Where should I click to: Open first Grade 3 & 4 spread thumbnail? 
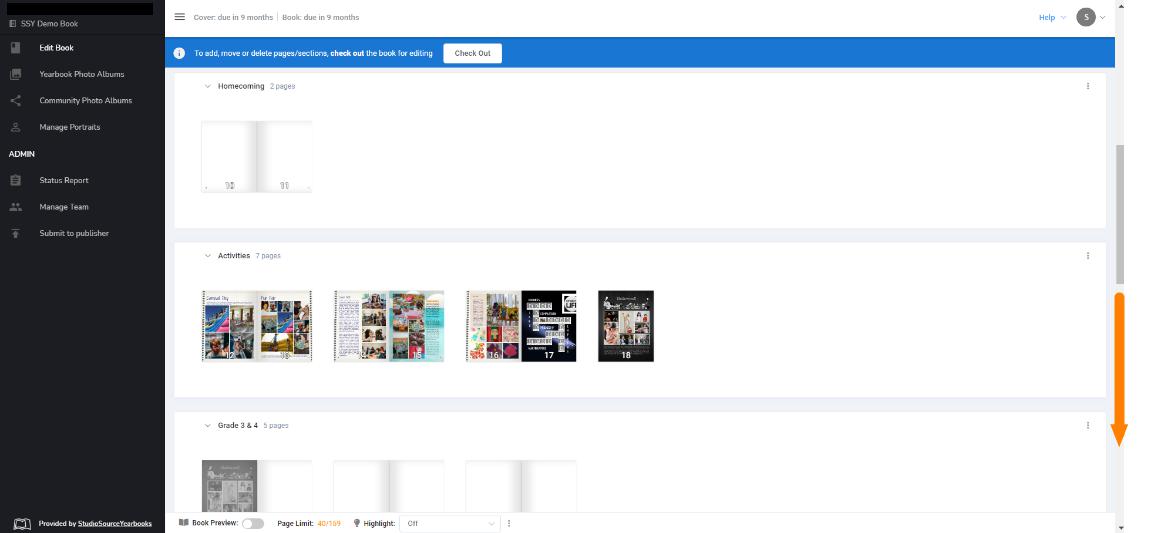(x=257, y=486)
